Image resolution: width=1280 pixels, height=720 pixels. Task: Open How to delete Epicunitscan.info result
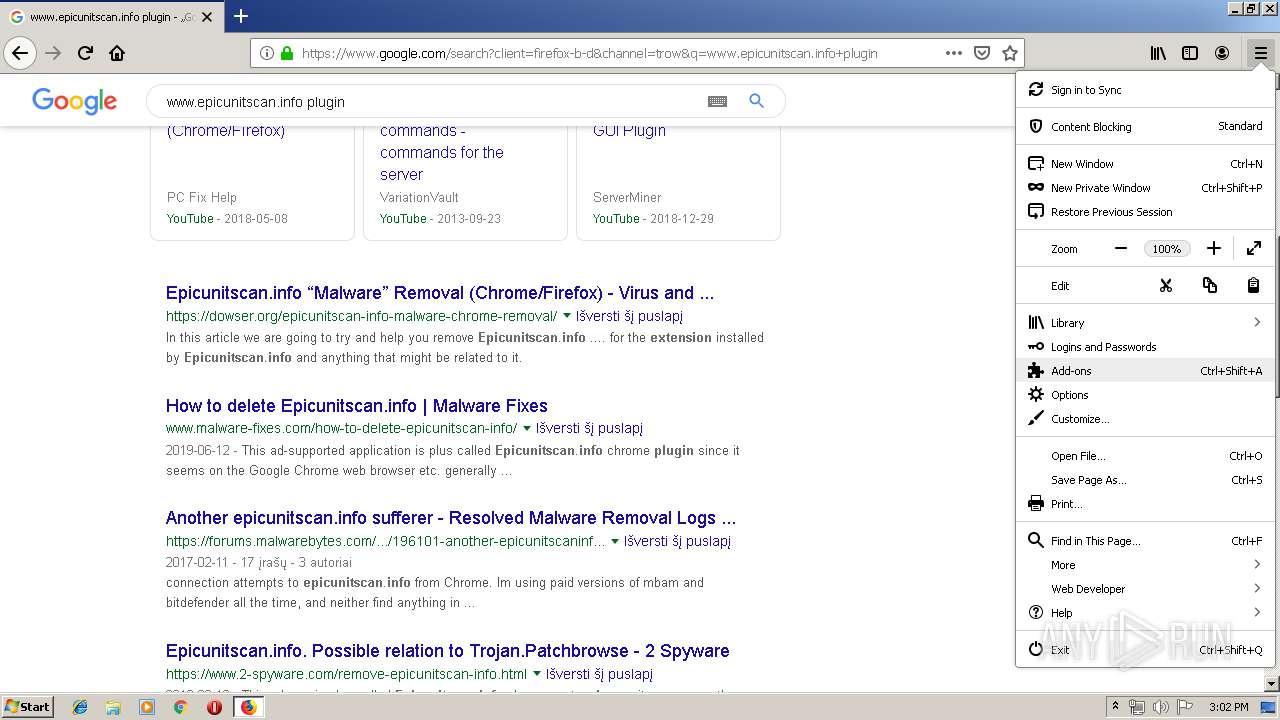(x=357, y=406)
